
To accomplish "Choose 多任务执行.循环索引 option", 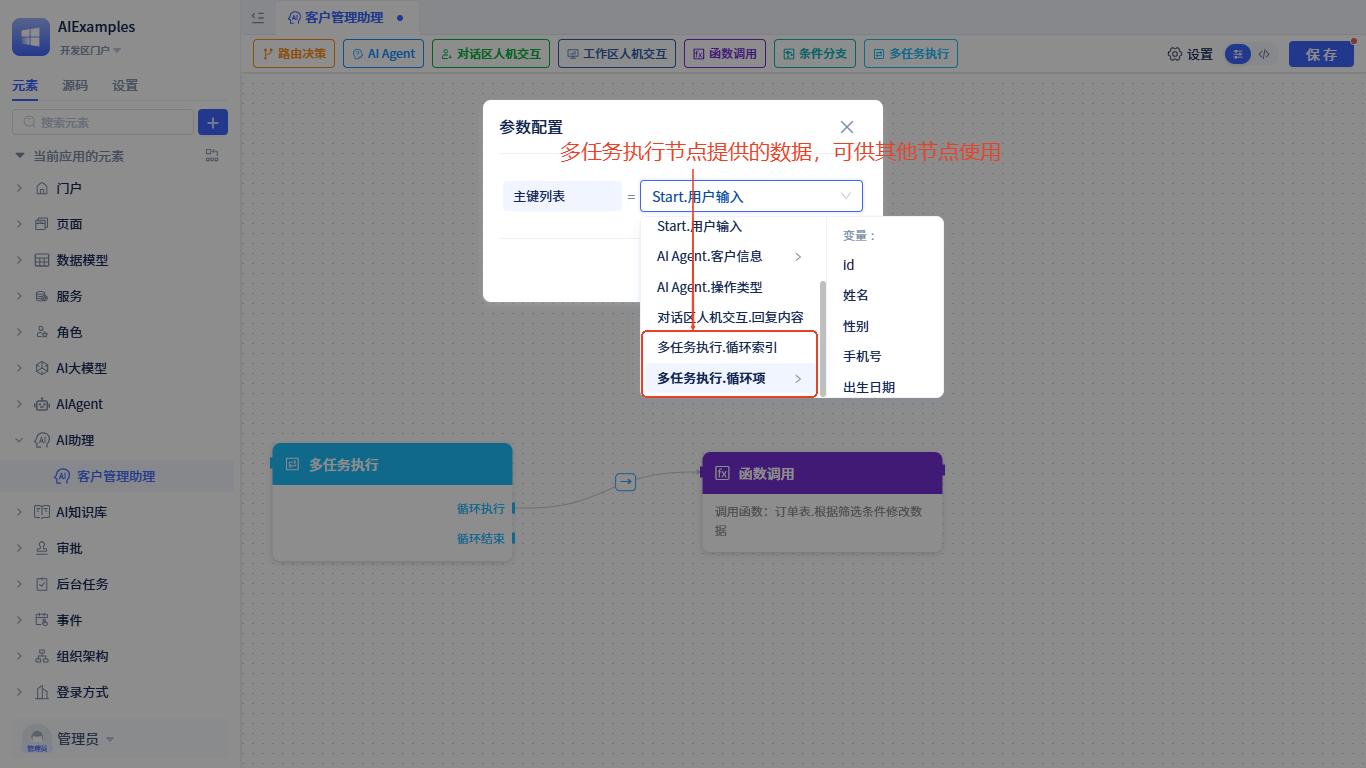I will click(730, 348).
